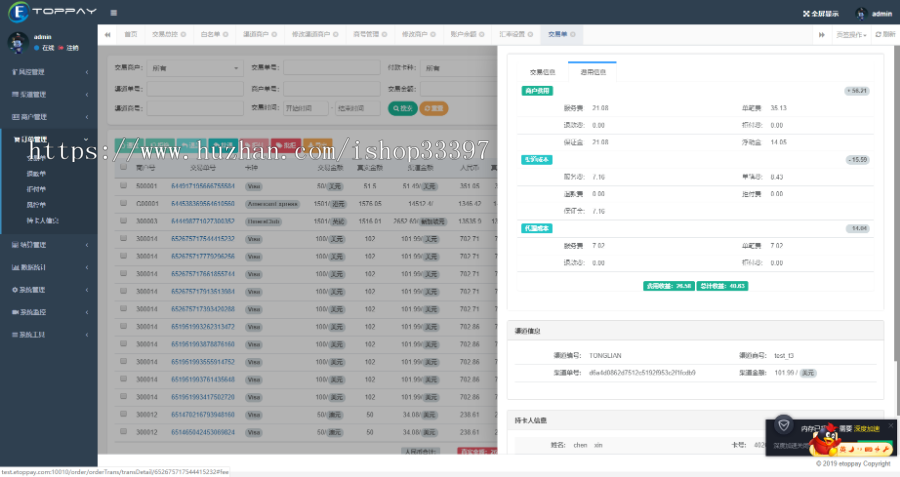The width and height of the screenshot is (900, 477).
Task: Expand the sidebar section below 持卡人信息
Action: tap(49, 245)
